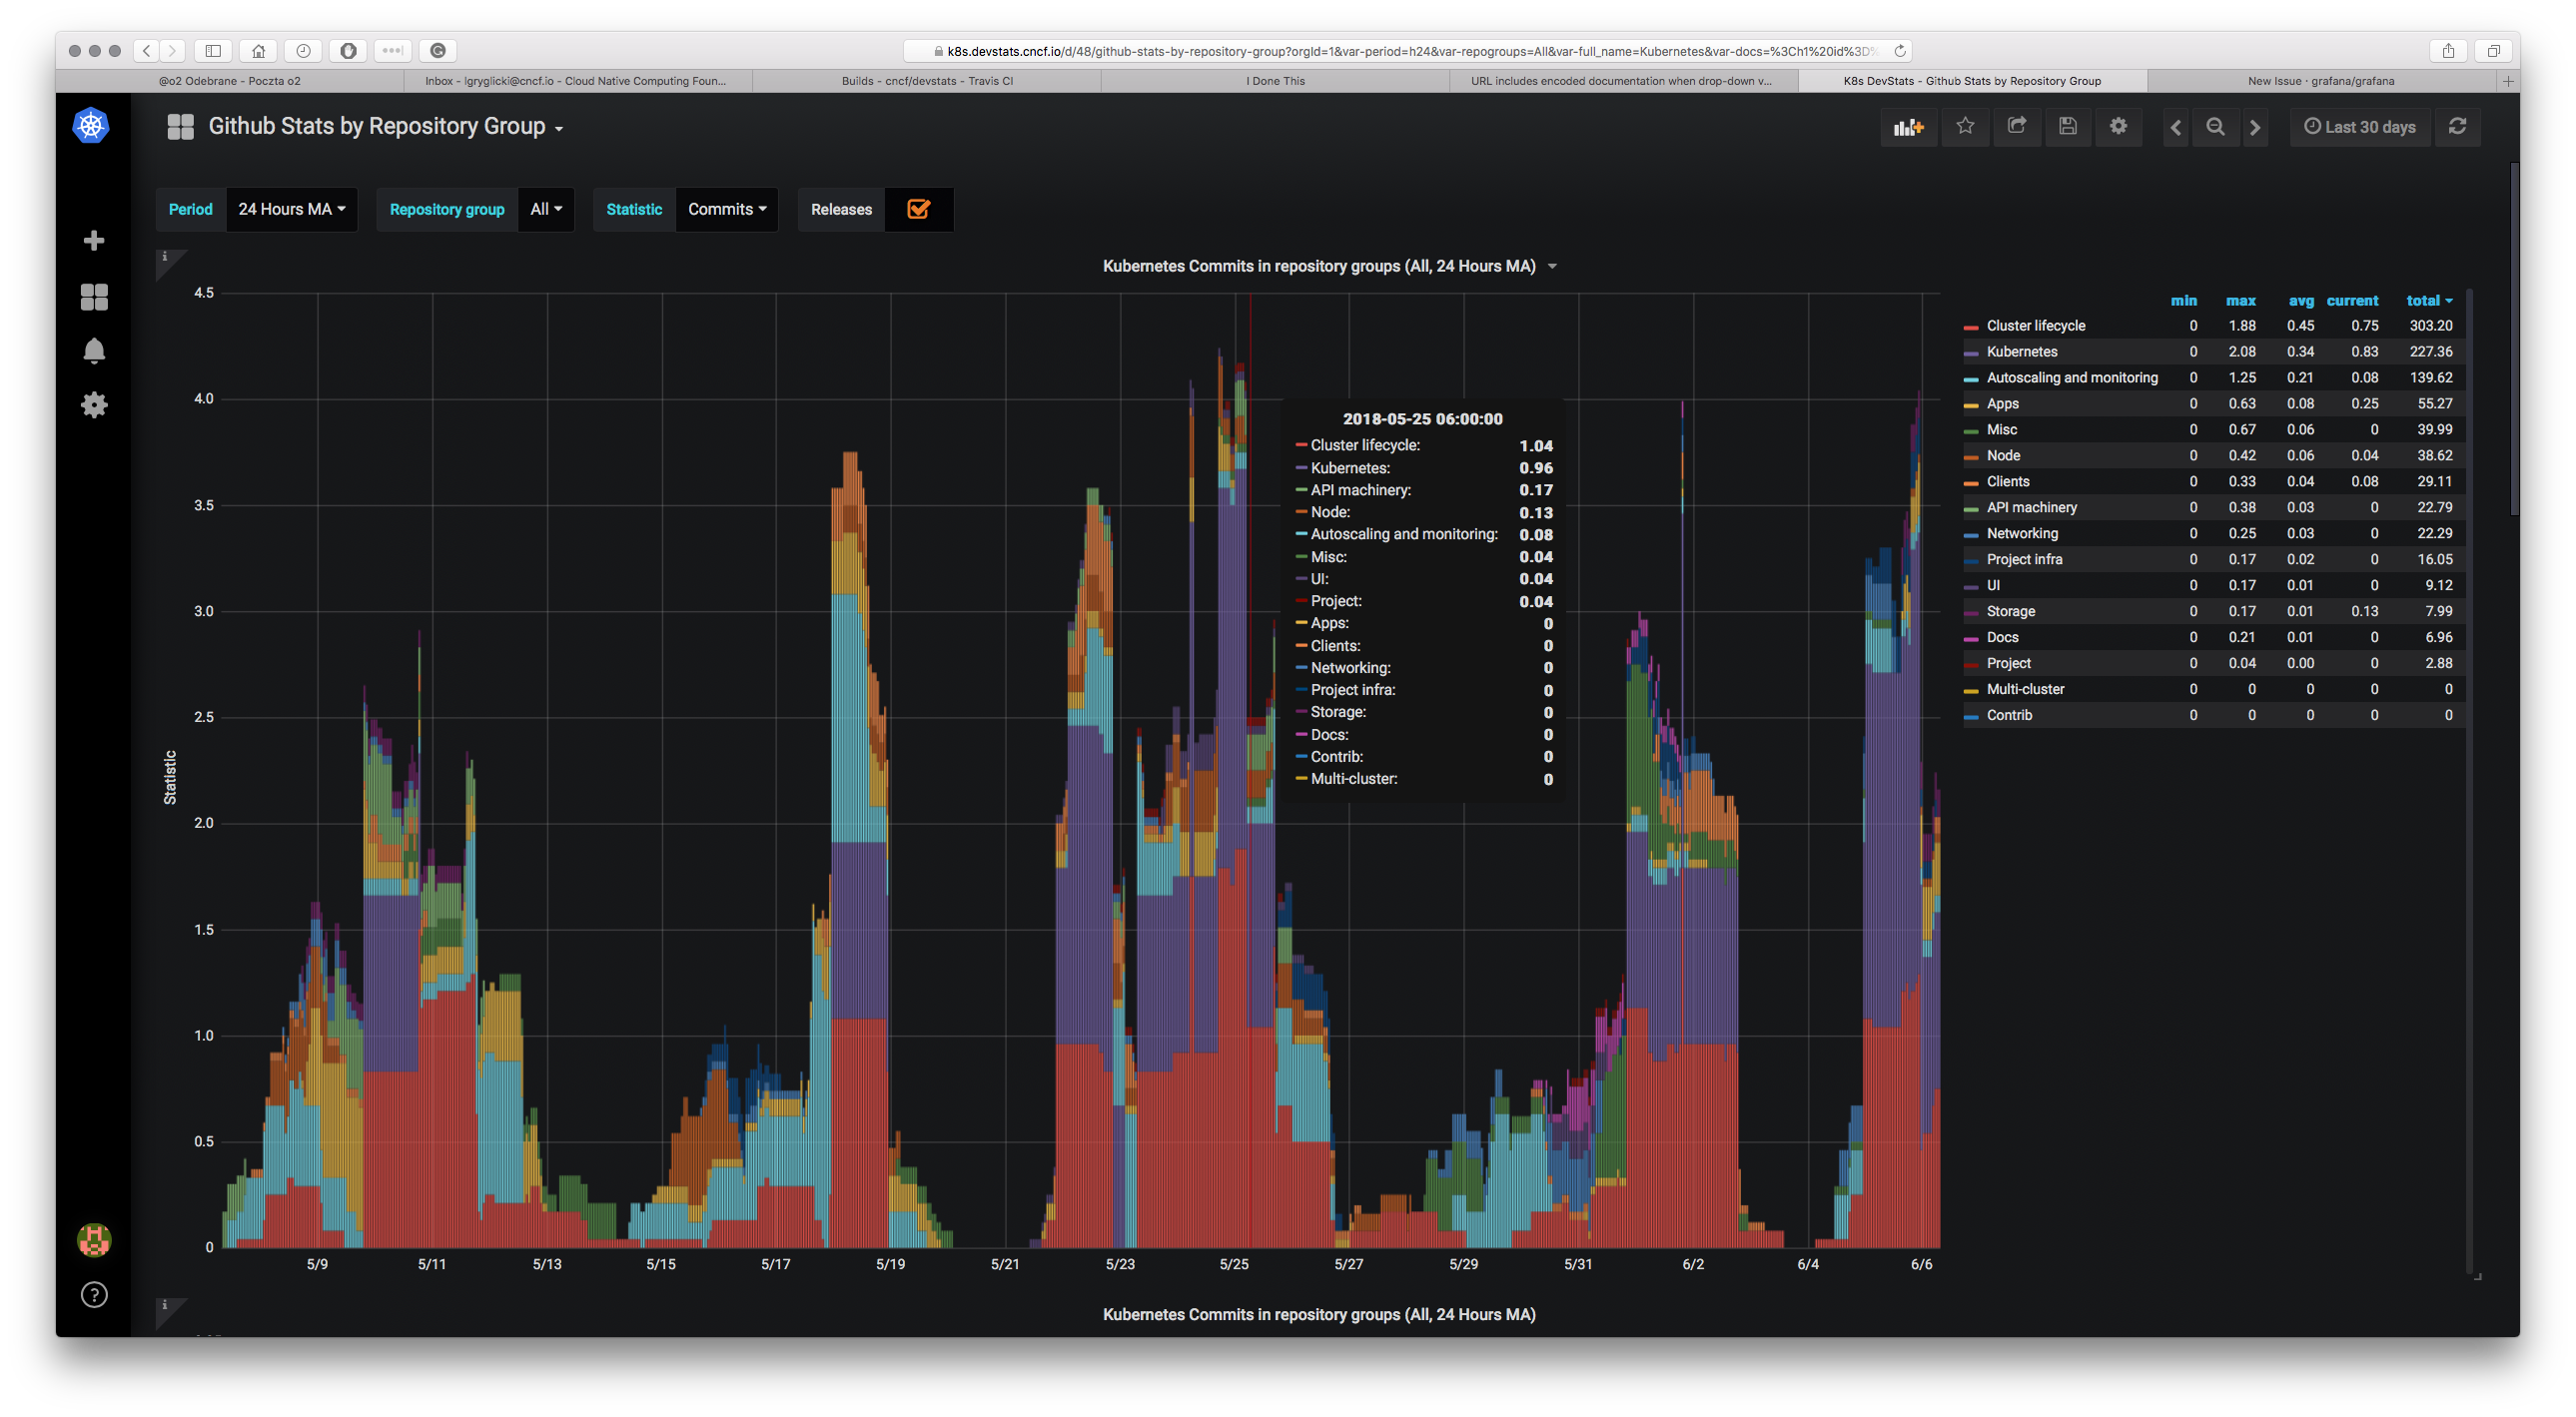Click the info corner icon of the lower panel
The height and width of the screenshot is (1417, 2576).
point(166,1306)
